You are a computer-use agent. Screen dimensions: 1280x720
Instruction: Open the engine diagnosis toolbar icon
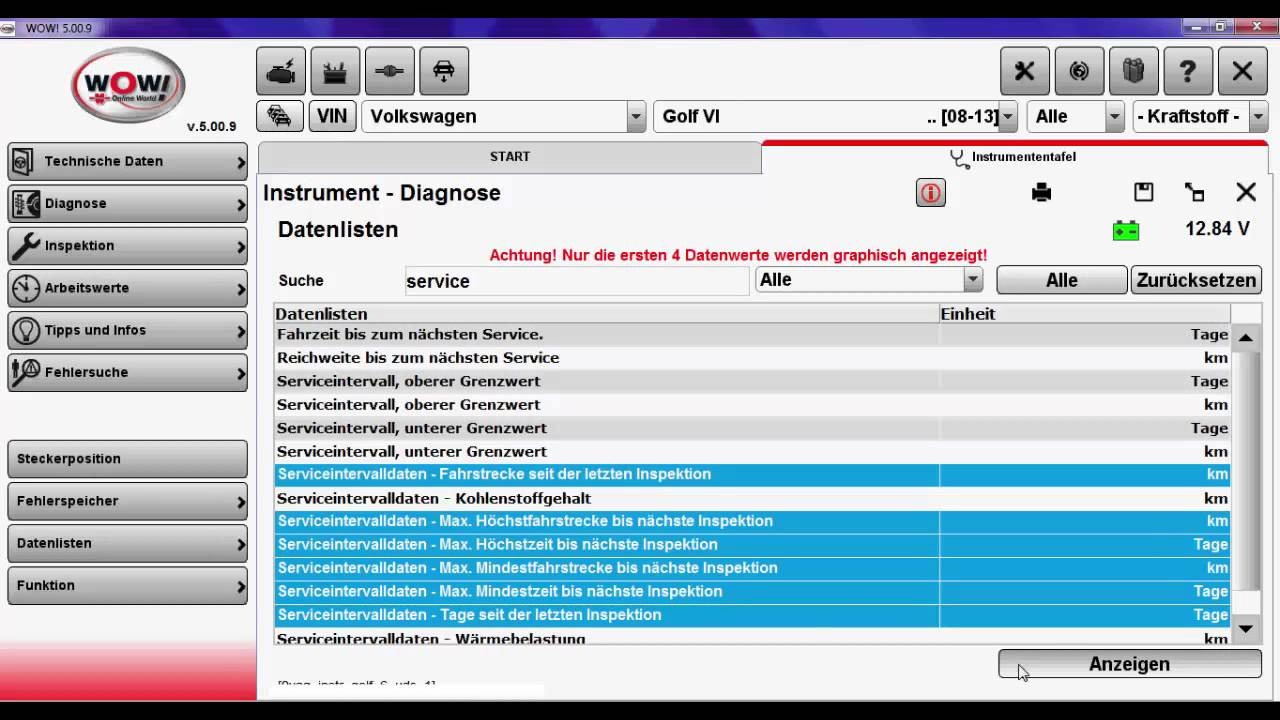click(281, 71)
